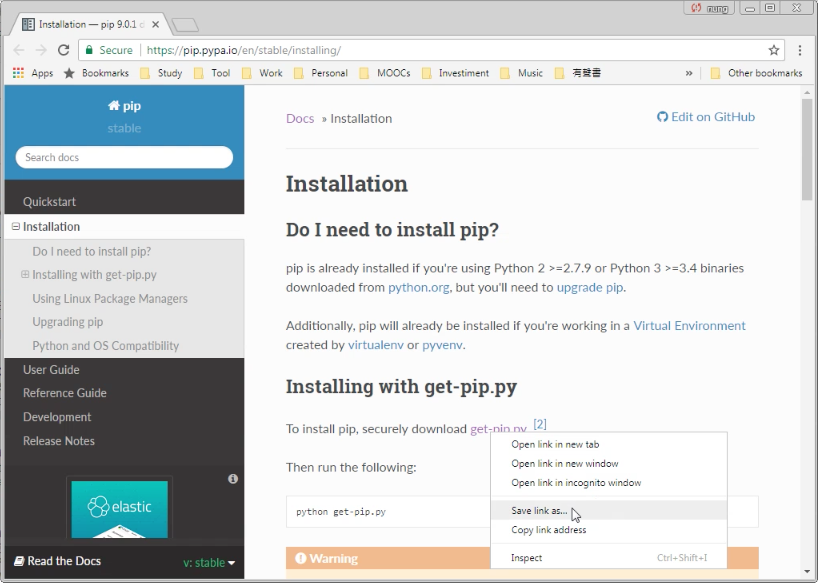Collapse the Installation sidebar section
Viewport: 818px width, 583px height.
coord(16,226)
